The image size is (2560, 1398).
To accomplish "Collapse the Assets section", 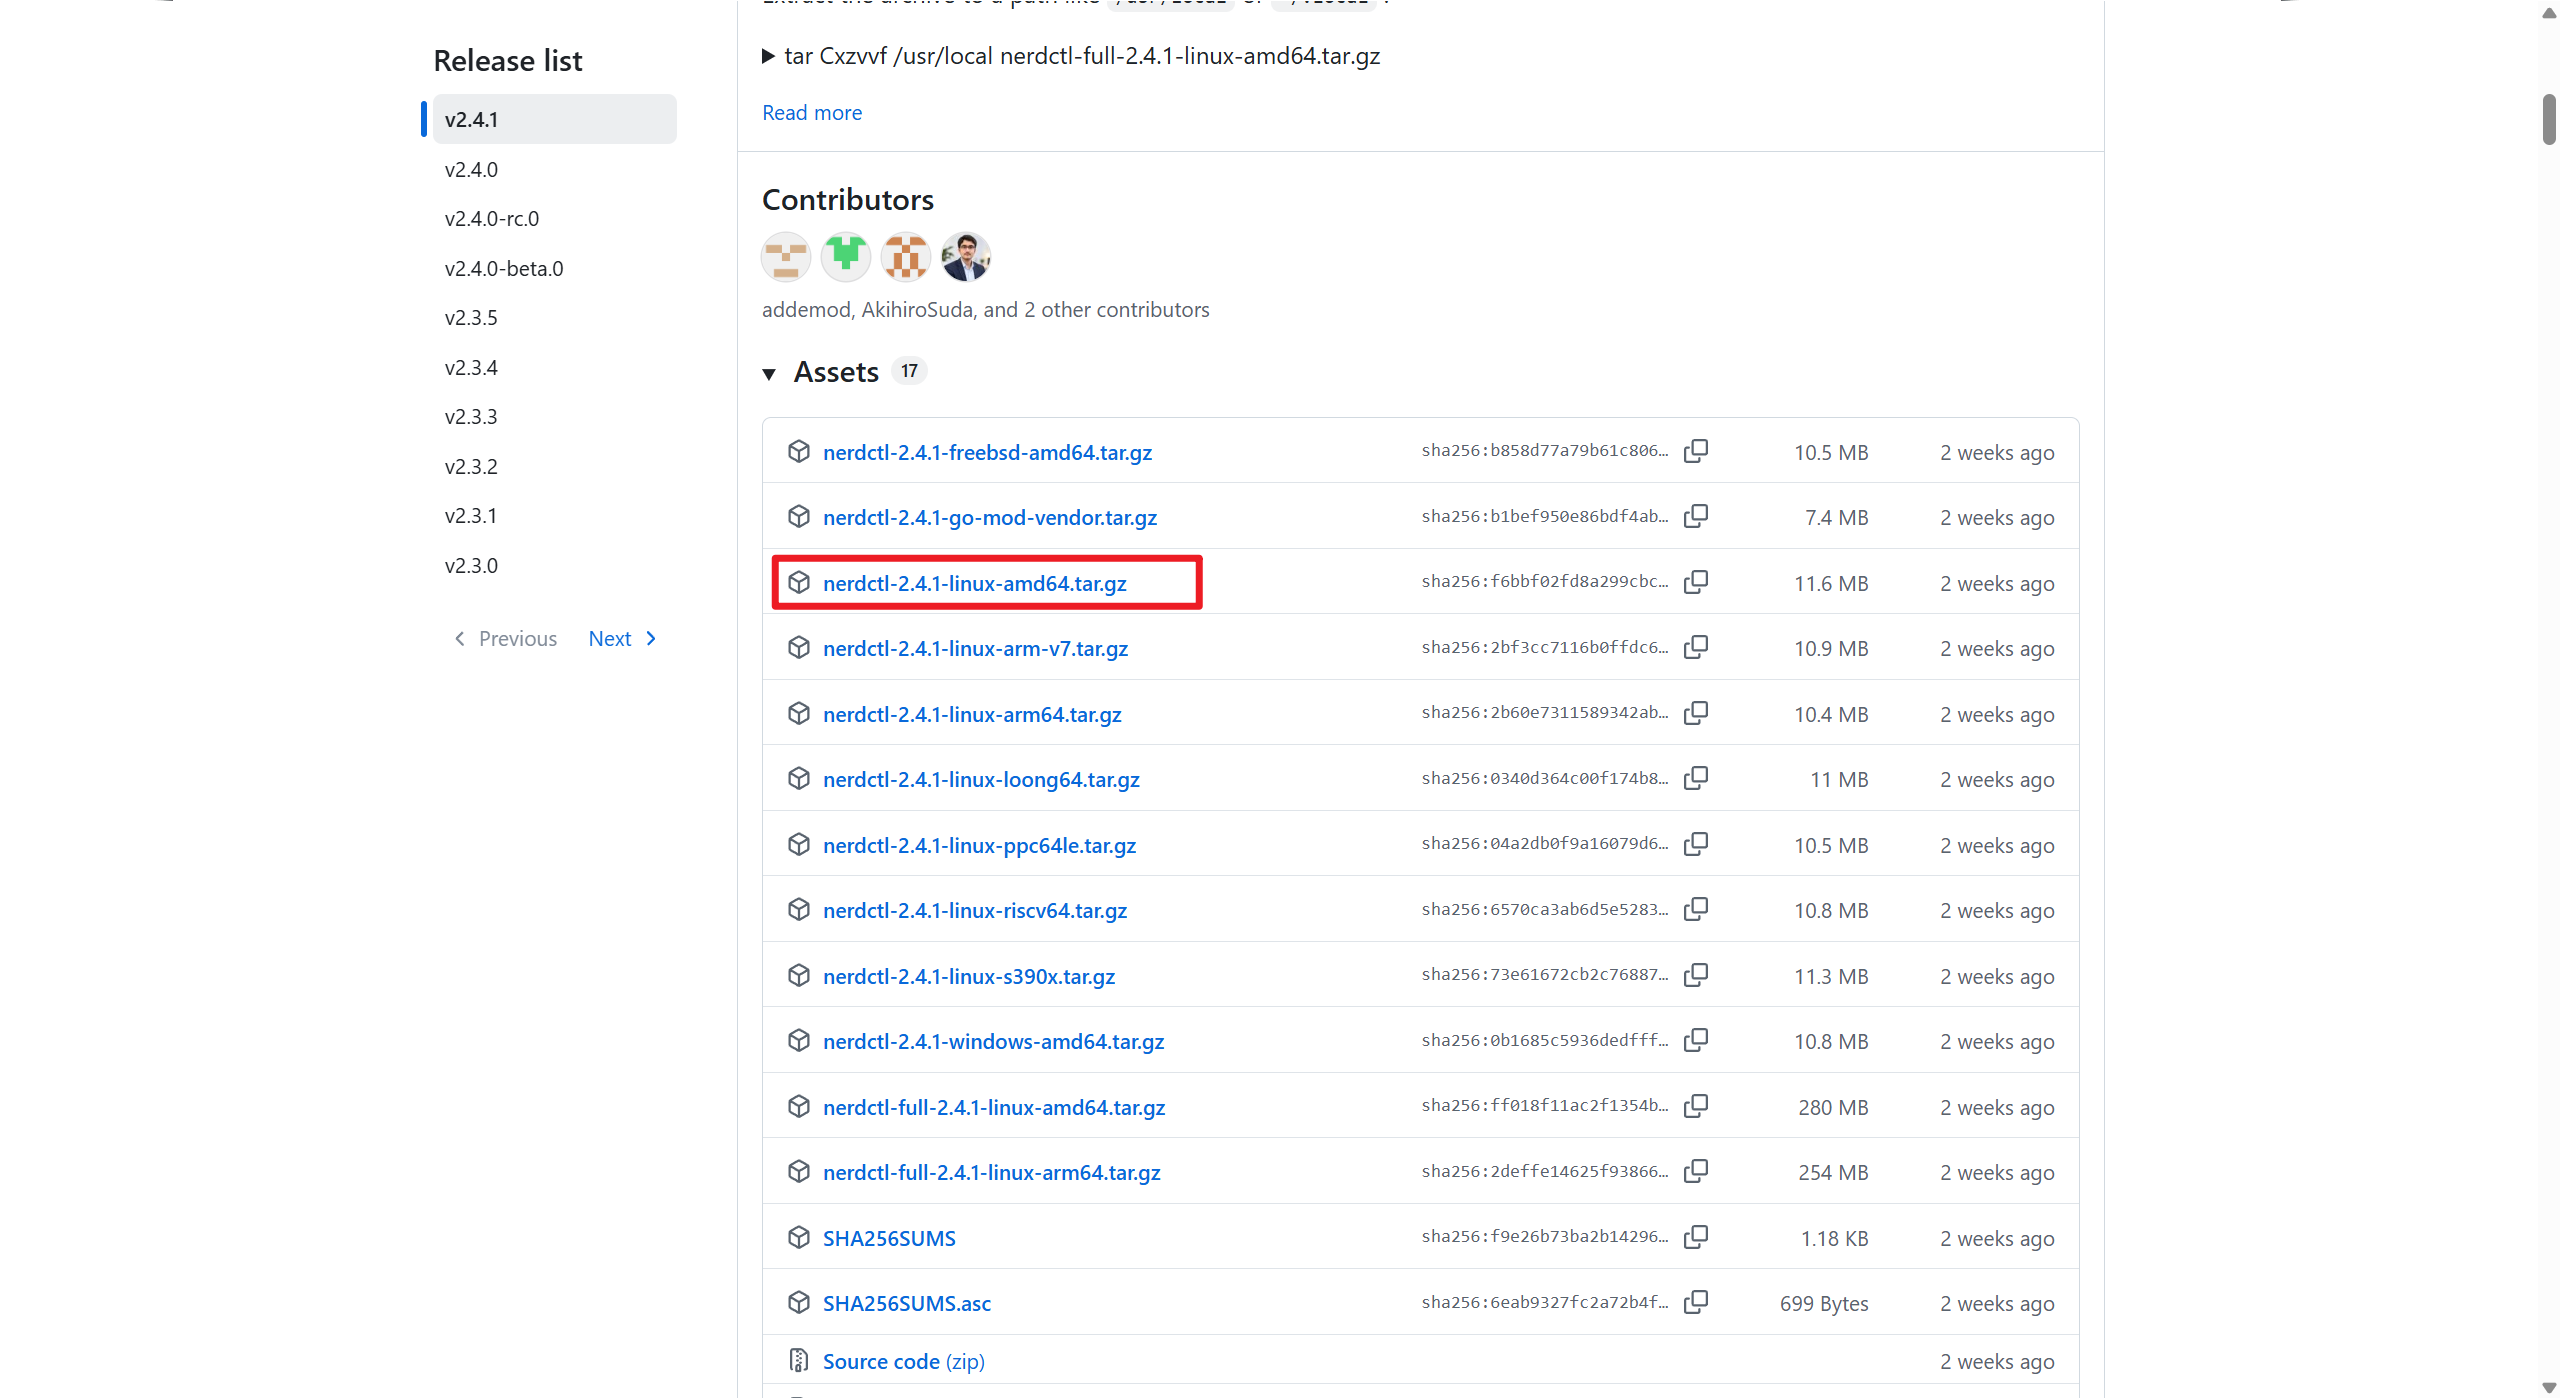I will [769, 373].
